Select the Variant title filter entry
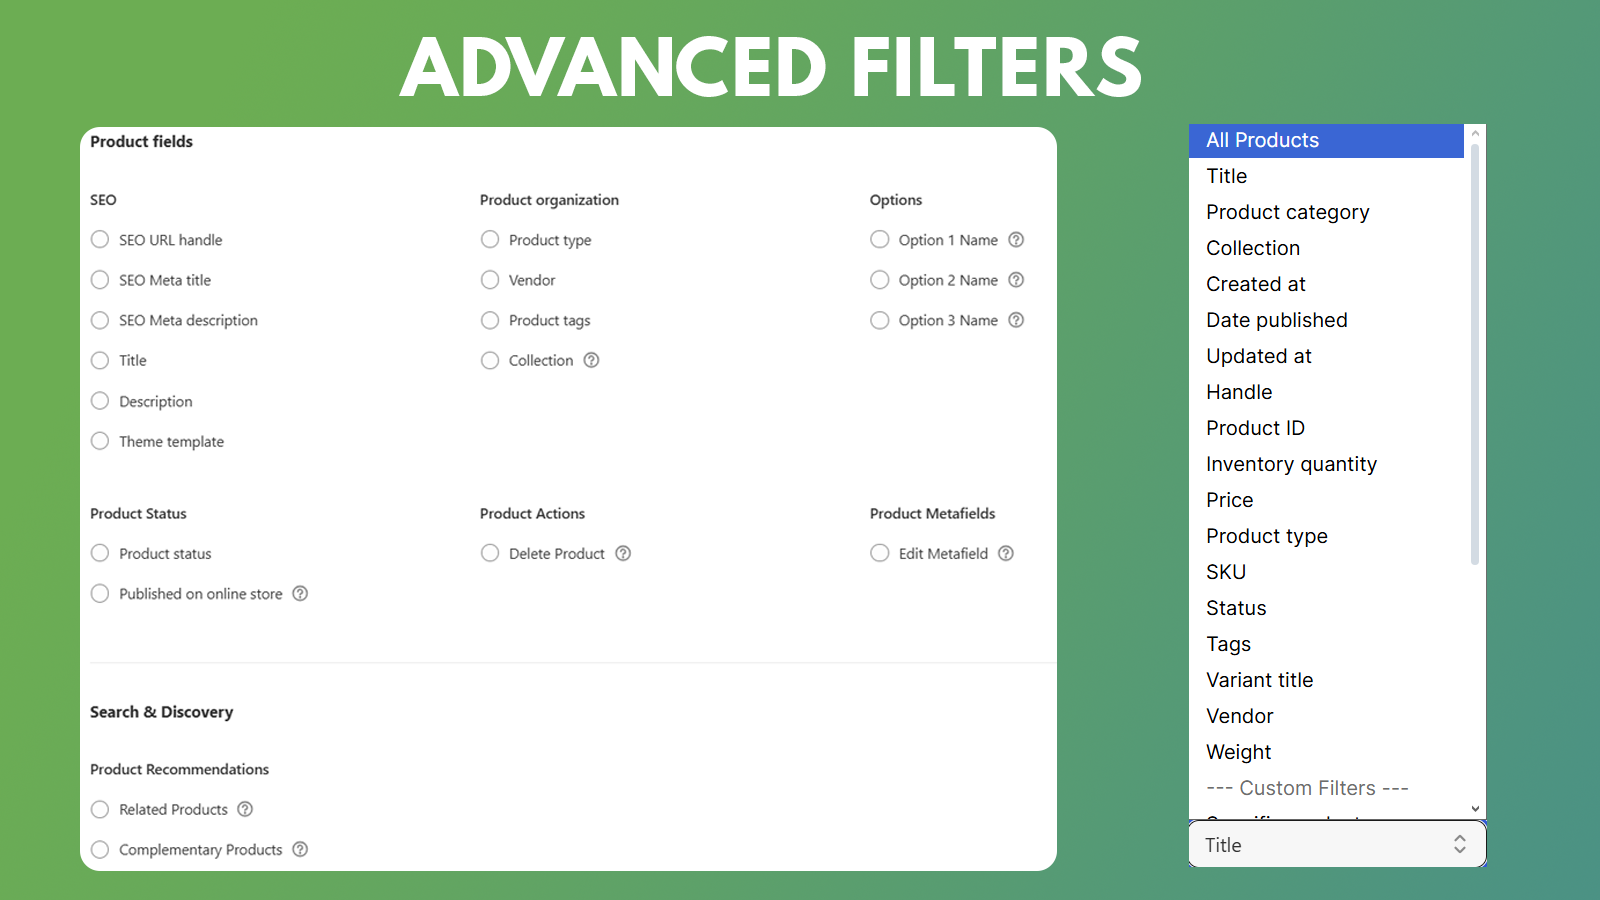 (x=1259, y=680)
